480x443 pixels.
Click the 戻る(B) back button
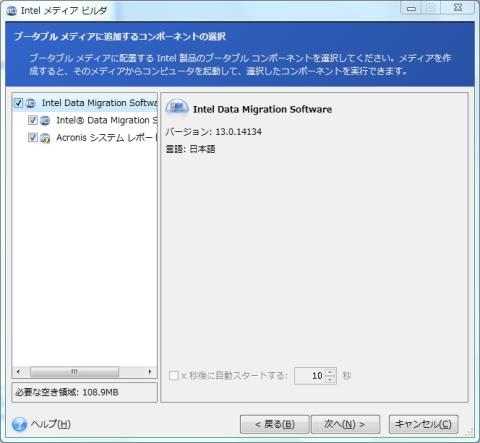pos(275,424)
